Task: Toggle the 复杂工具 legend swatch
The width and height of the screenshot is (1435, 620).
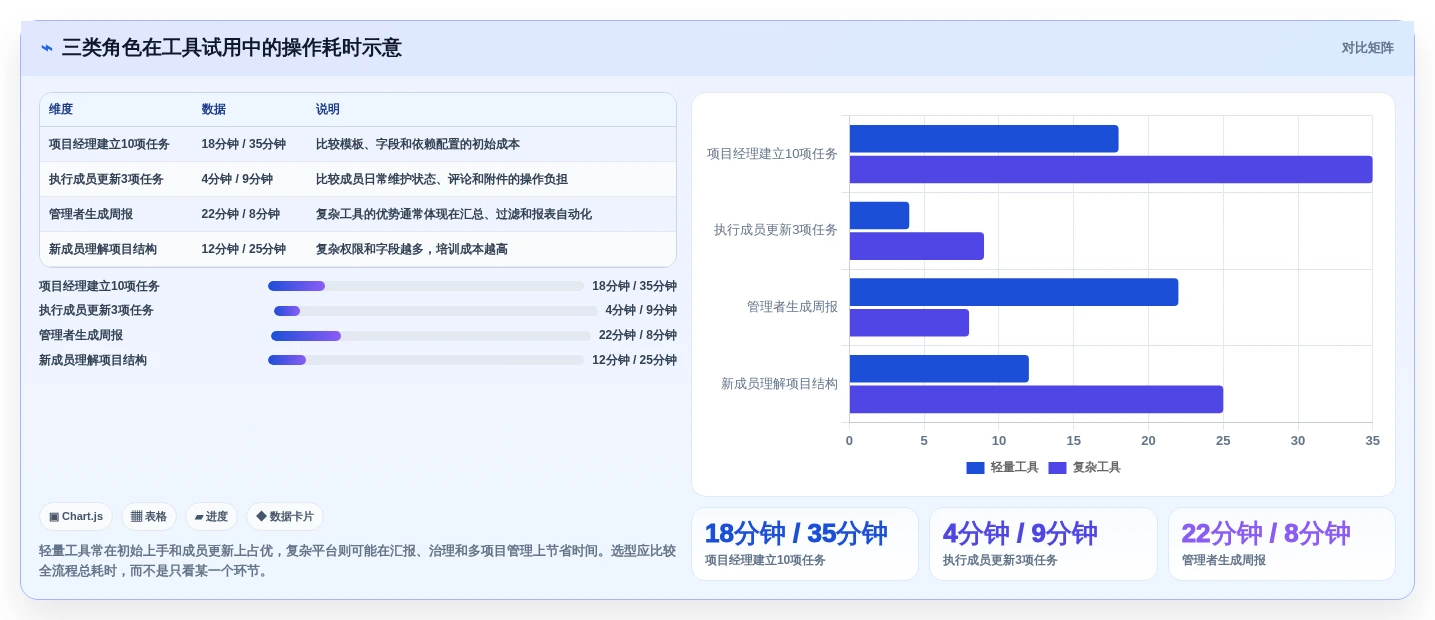Action: 1057,468
